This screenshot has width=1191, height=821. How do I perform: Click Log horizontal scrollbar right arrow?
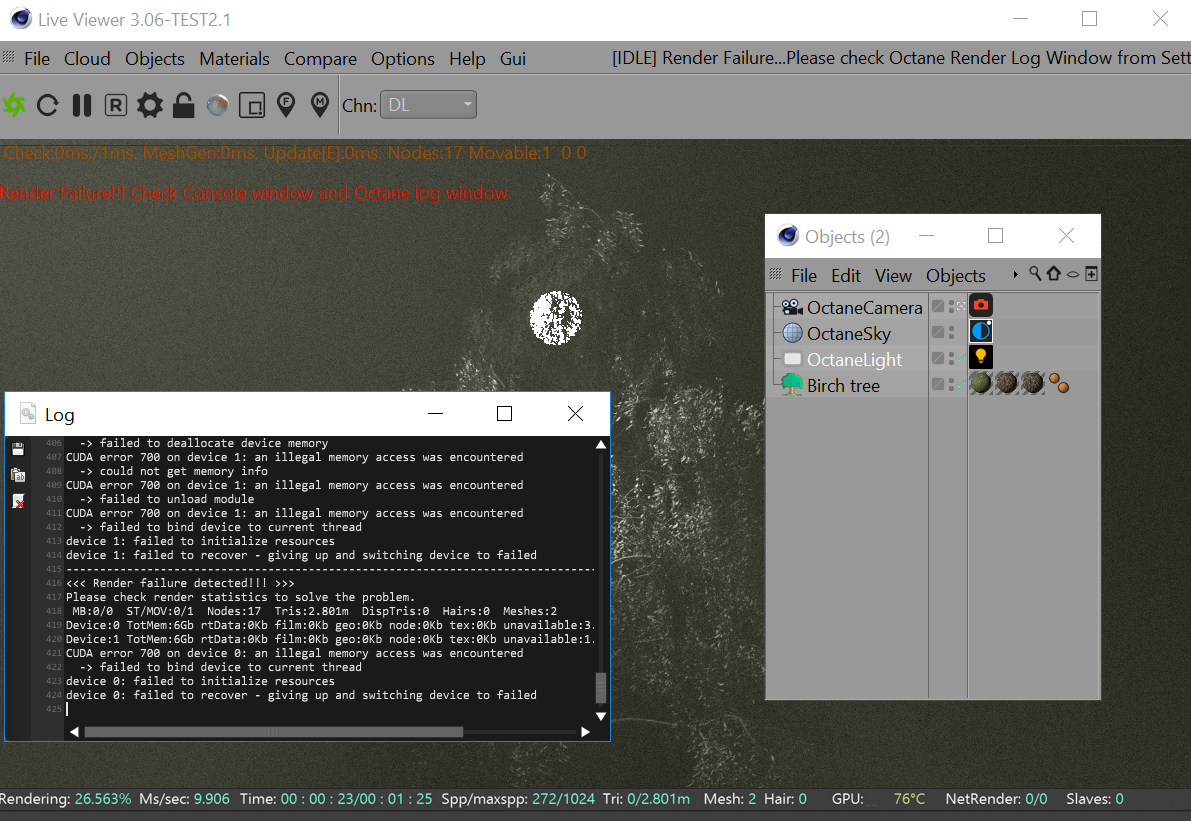pyautogui.click(x=585, y=732)
